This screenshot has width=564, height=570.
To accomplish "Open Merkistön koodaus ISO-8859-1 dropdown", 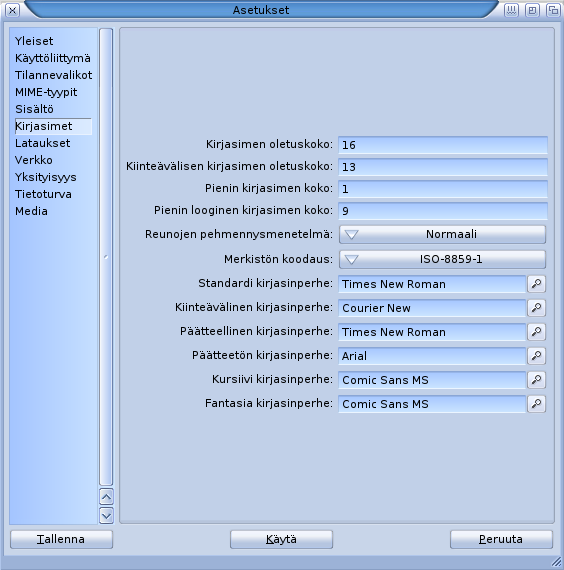I will pos(443,260).
